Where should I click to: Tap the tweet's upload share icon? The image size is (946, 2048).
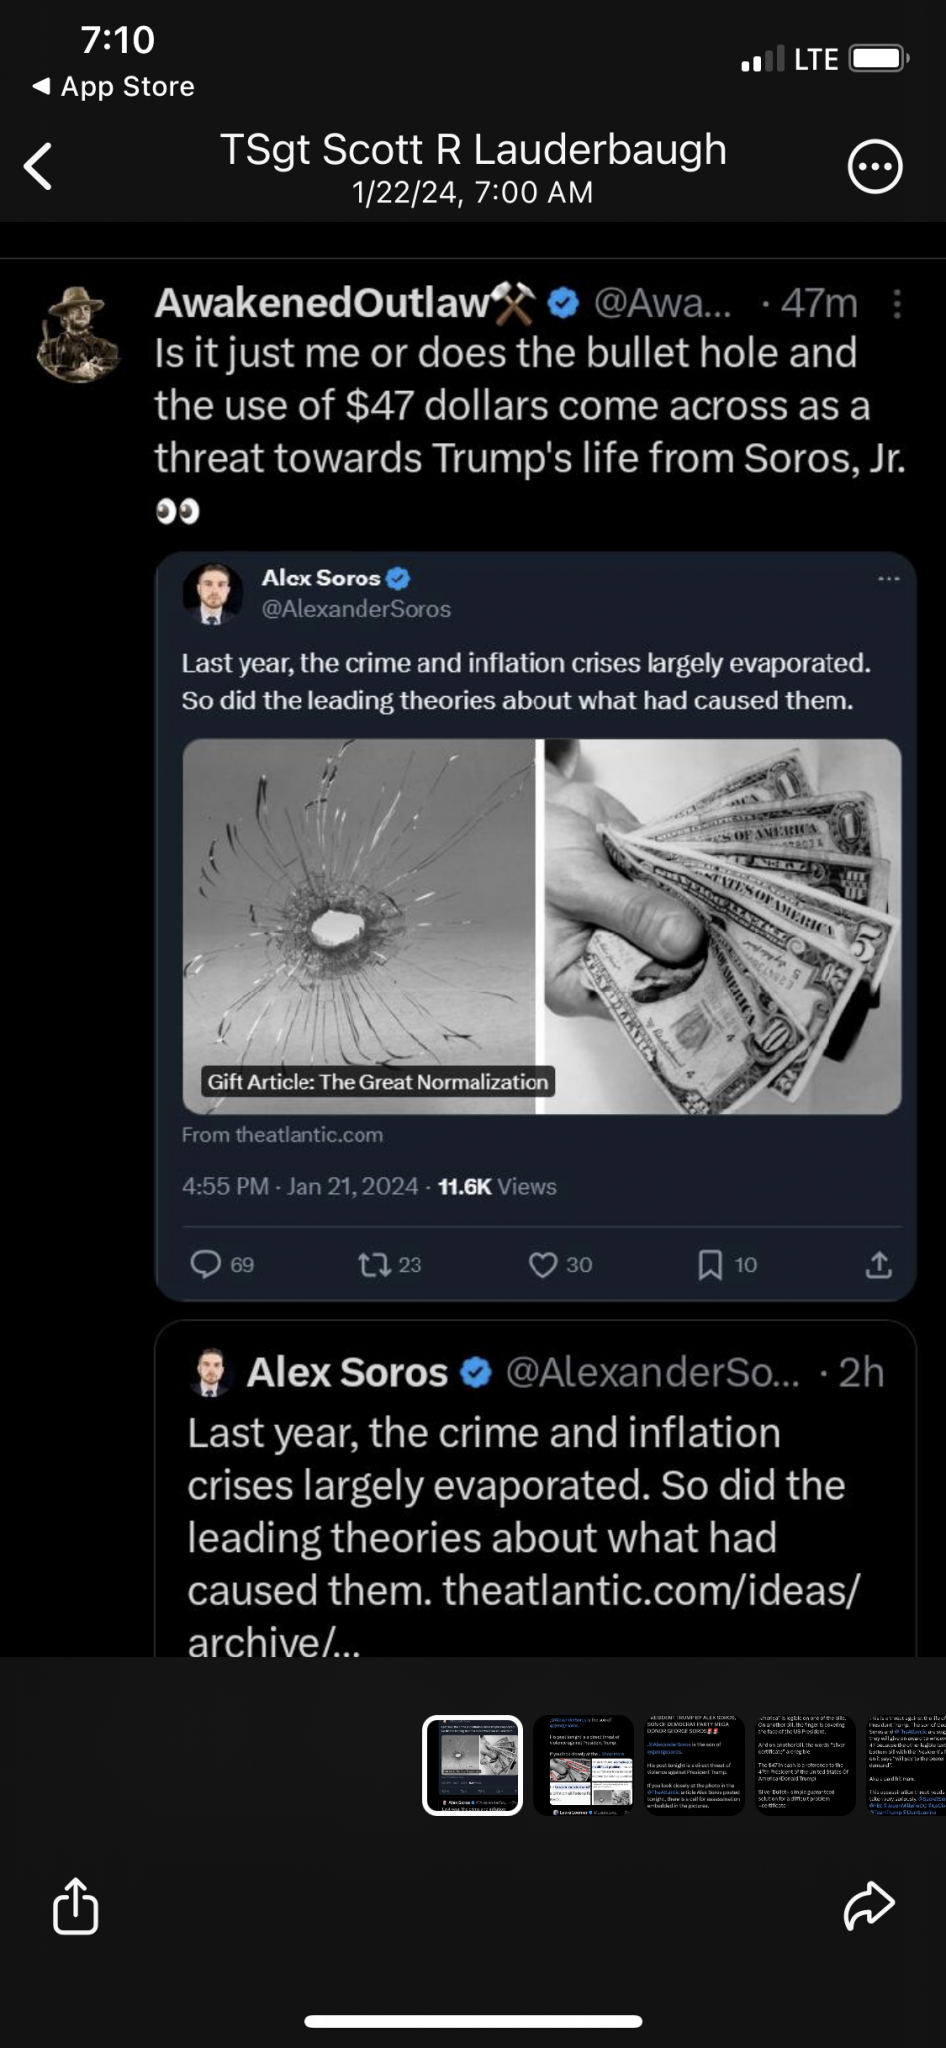[878, 1265]
